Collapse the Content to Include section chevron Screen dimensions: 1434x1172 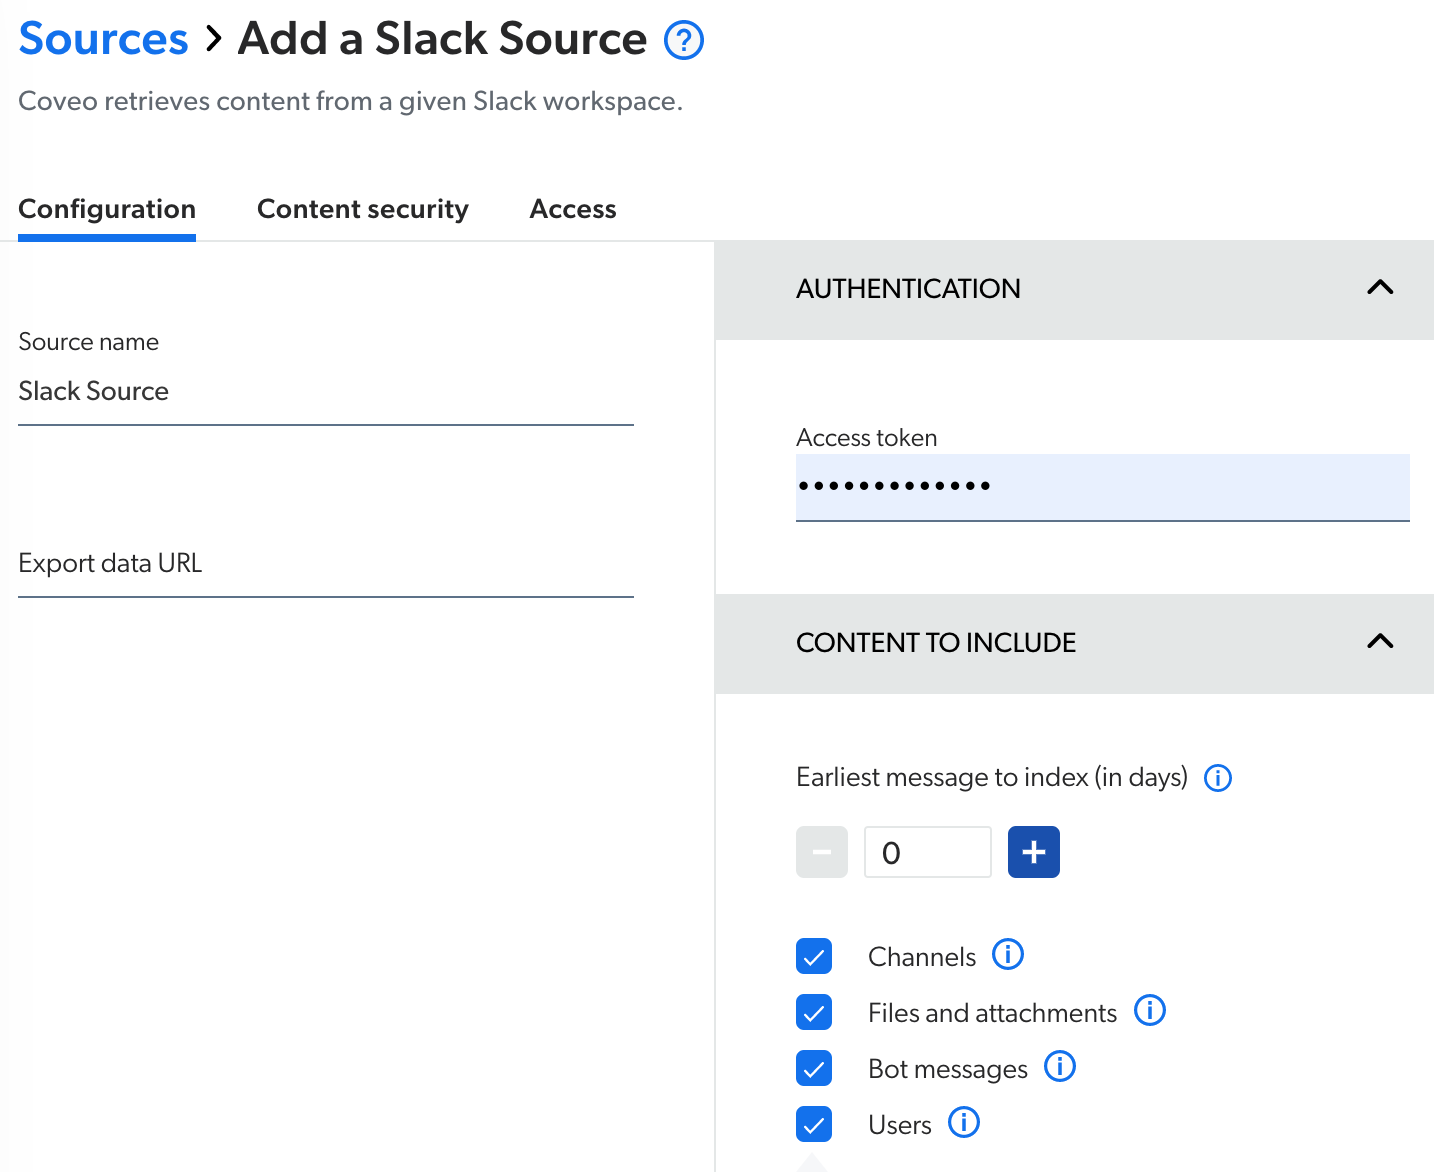pyautogui.click(x=1380, y=642)
